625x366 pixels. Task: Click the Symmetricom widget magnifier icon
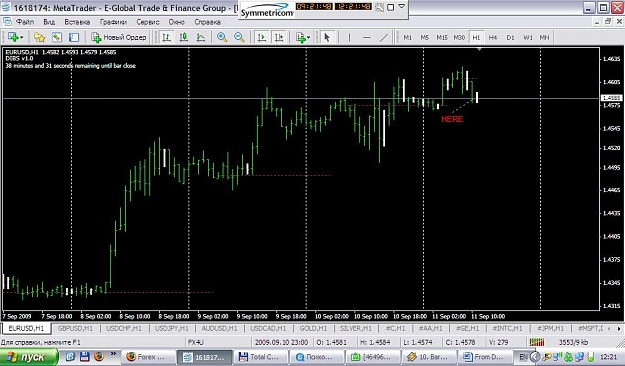click(x=379, y=7)
